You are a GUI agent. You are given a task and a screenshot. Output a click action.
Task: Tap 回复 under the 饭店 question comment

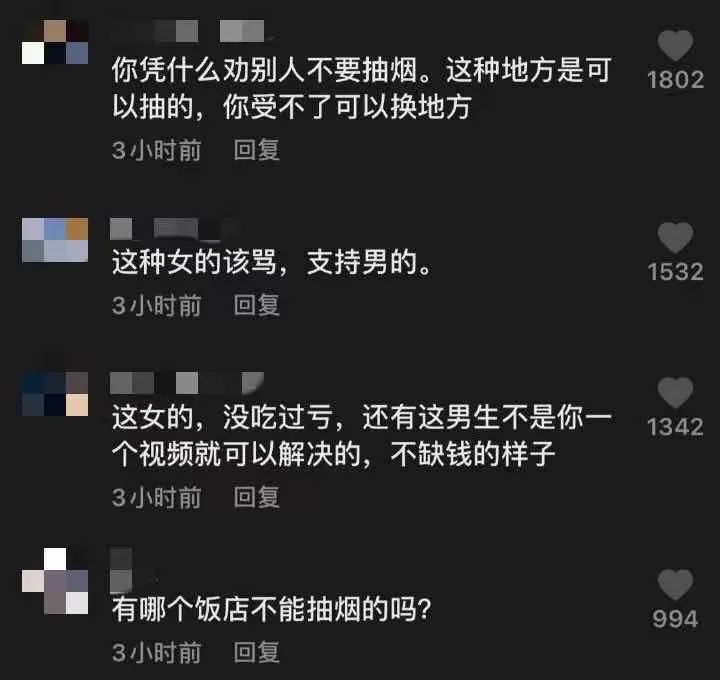256,652
